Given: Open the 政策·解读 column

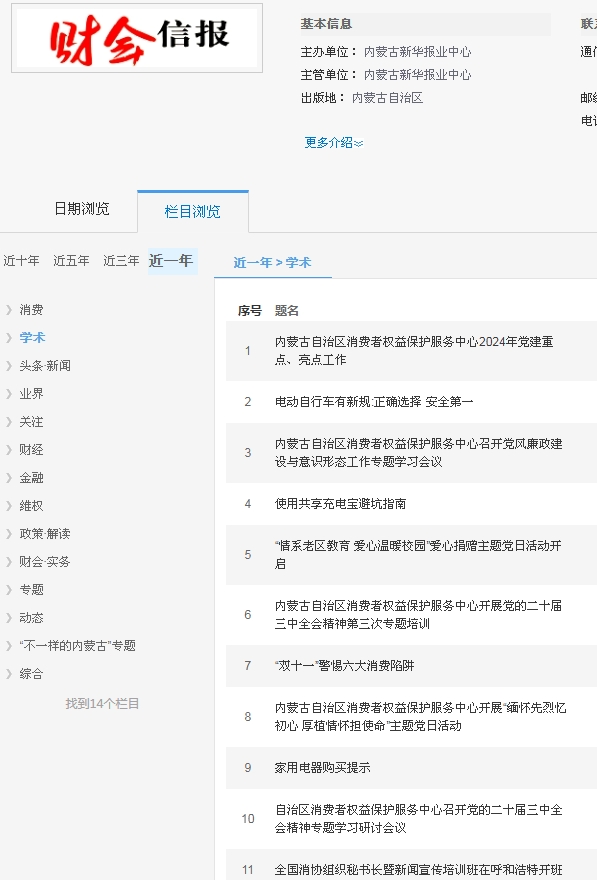Looking at the screenshot, I should (x=45, y=534).
